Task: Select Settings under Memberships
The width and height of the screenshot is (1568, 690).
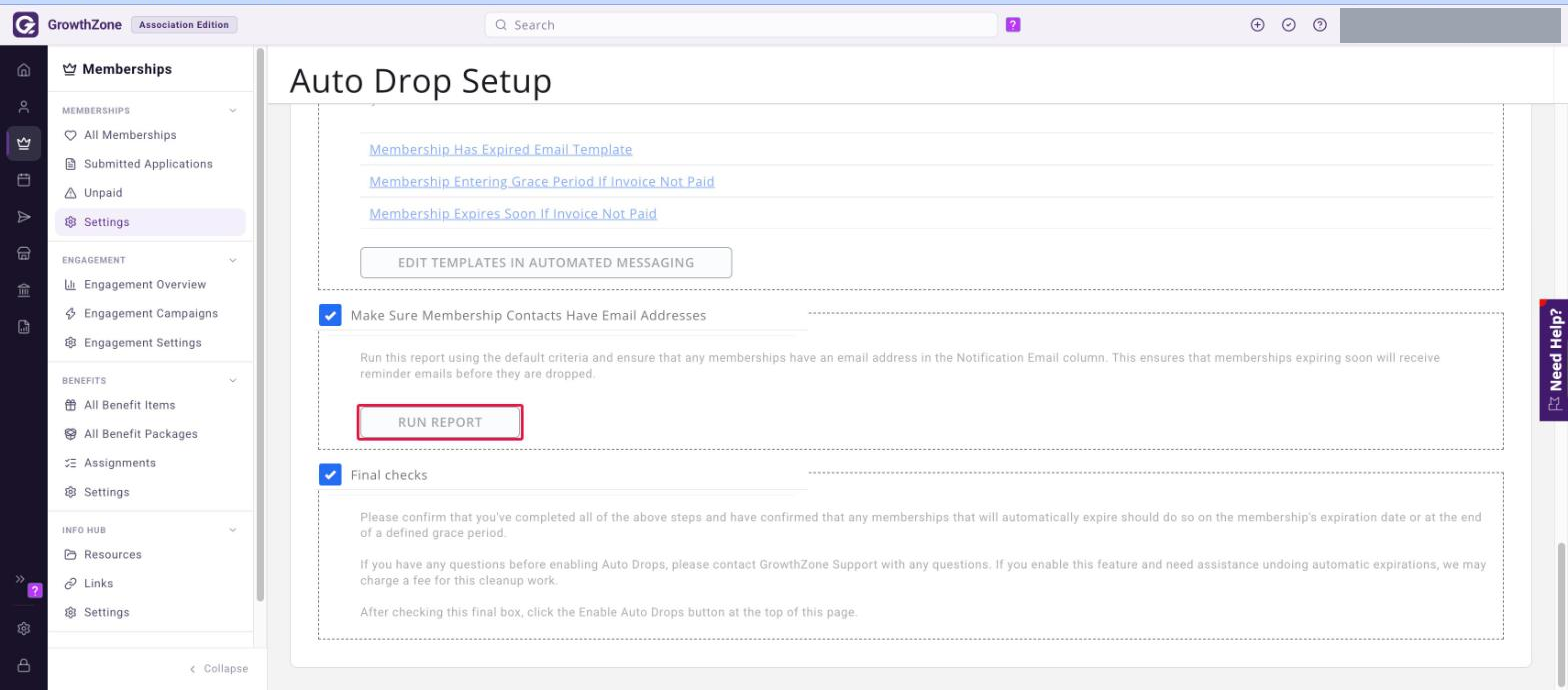Action: point(150,222)
